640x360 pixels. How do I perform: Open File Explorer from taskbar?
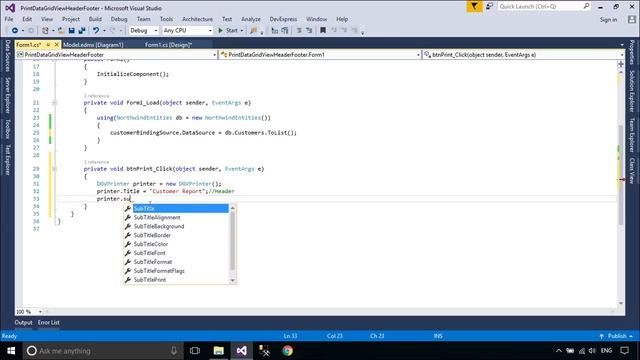(x=219, y=351)
